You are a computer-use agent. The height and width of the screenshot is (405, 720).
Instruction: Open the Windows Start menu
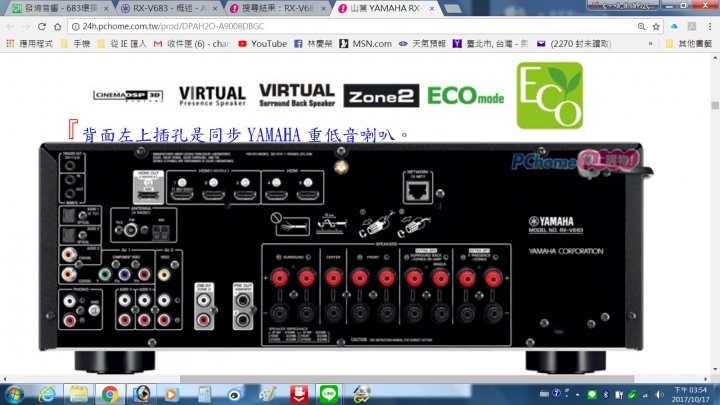tap(14, 394)
